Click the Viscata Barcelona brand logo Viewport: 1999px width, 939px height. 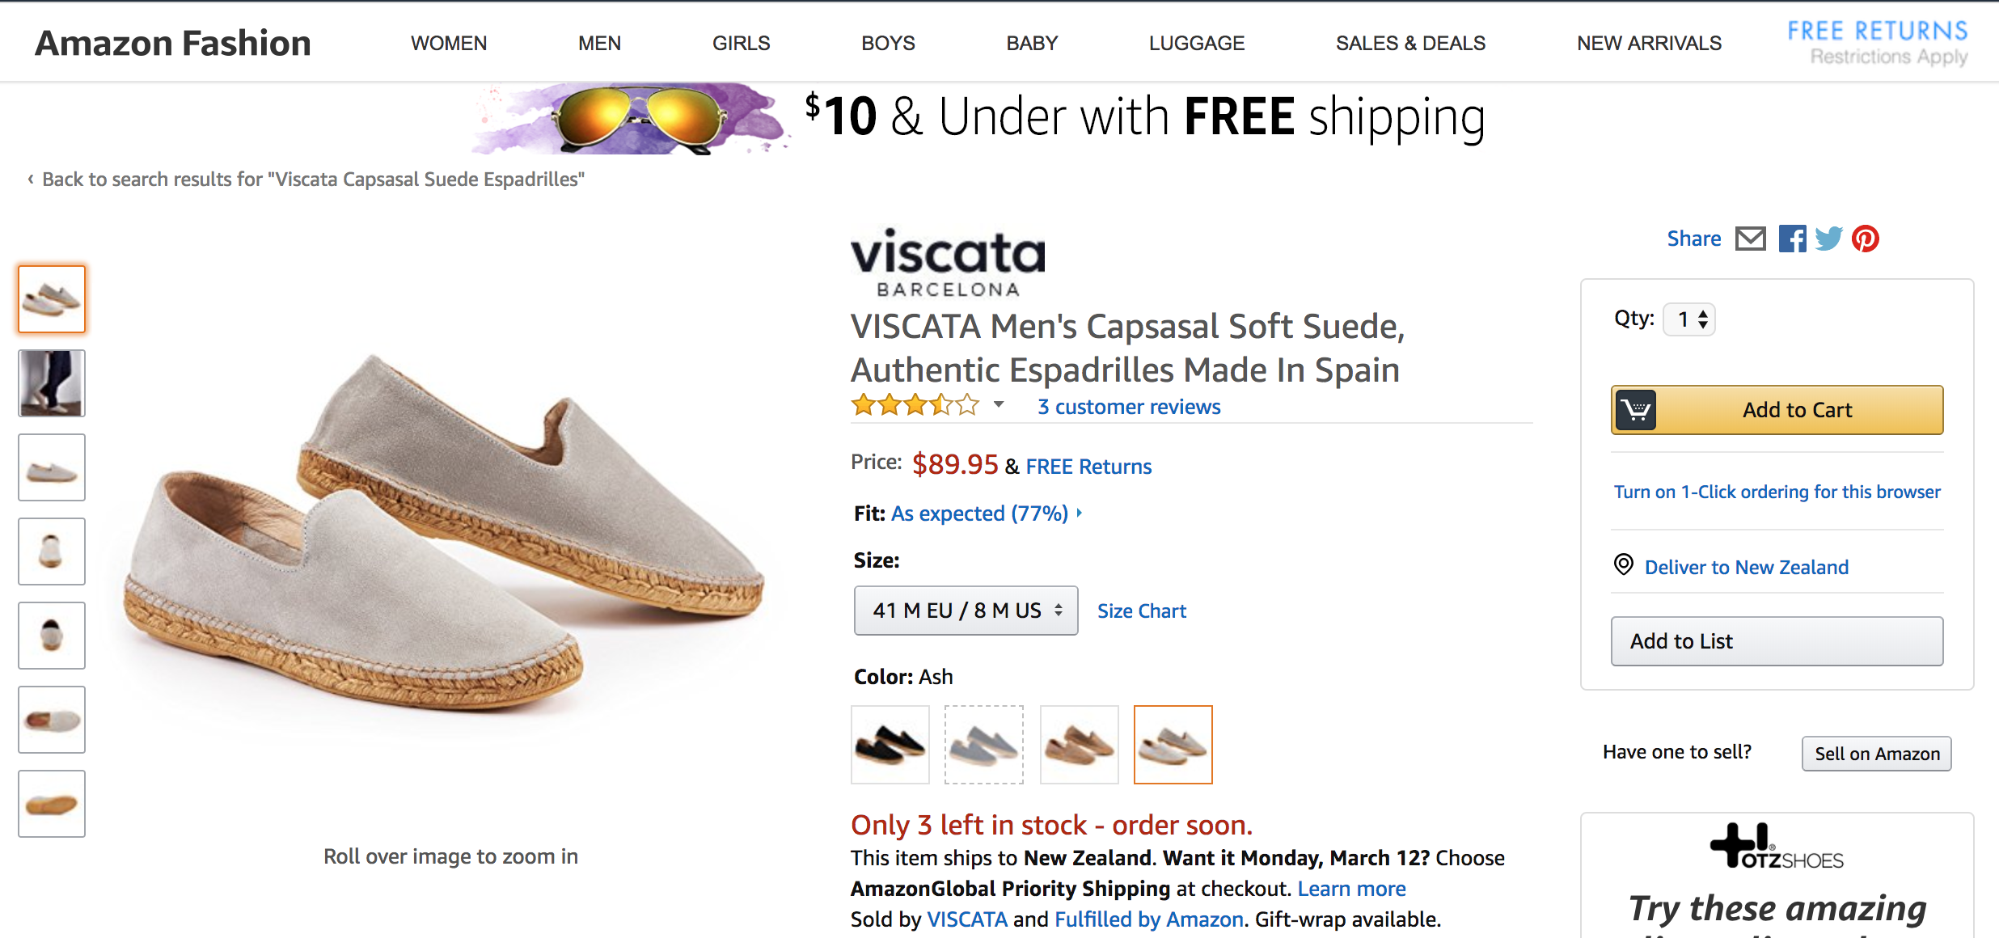948,263
